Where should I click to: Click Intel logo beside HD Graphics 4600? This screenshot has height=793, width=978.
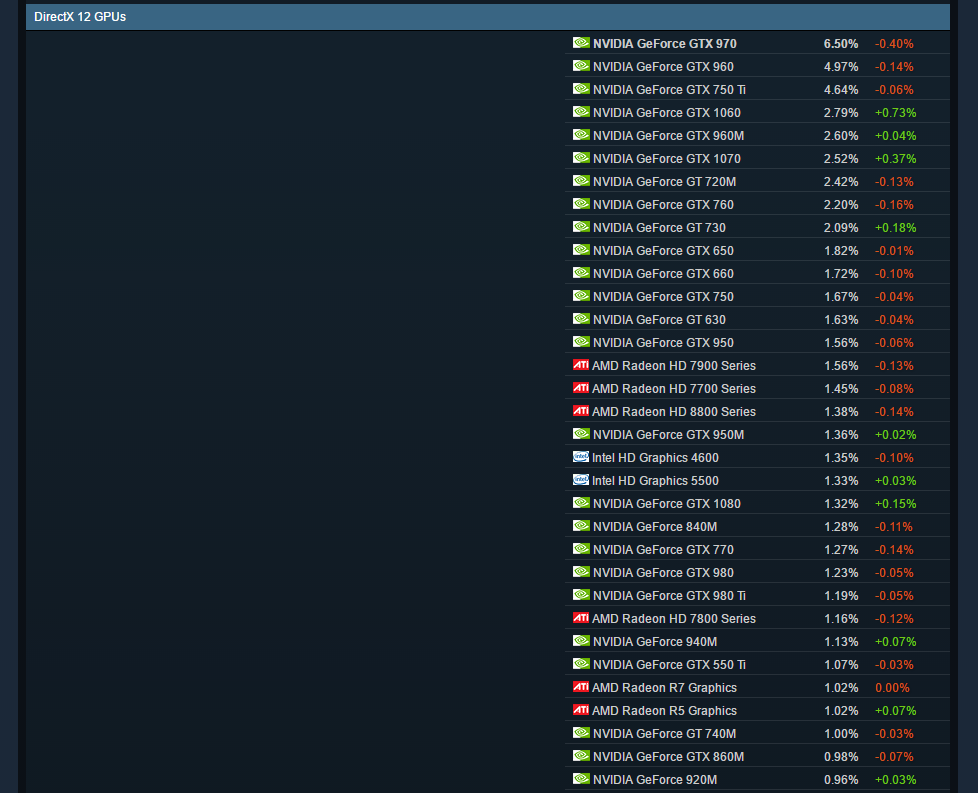tap(581, 457)
